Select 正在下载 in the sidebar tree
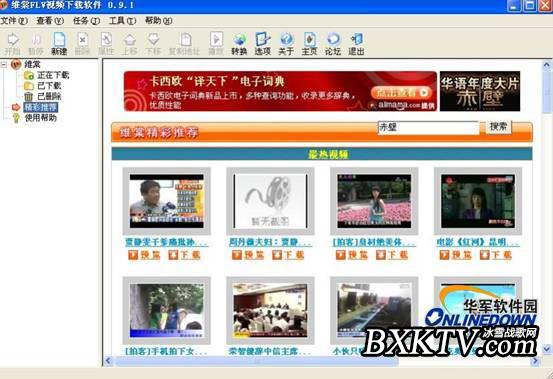 pyautogui.click(x=53, y=75)
